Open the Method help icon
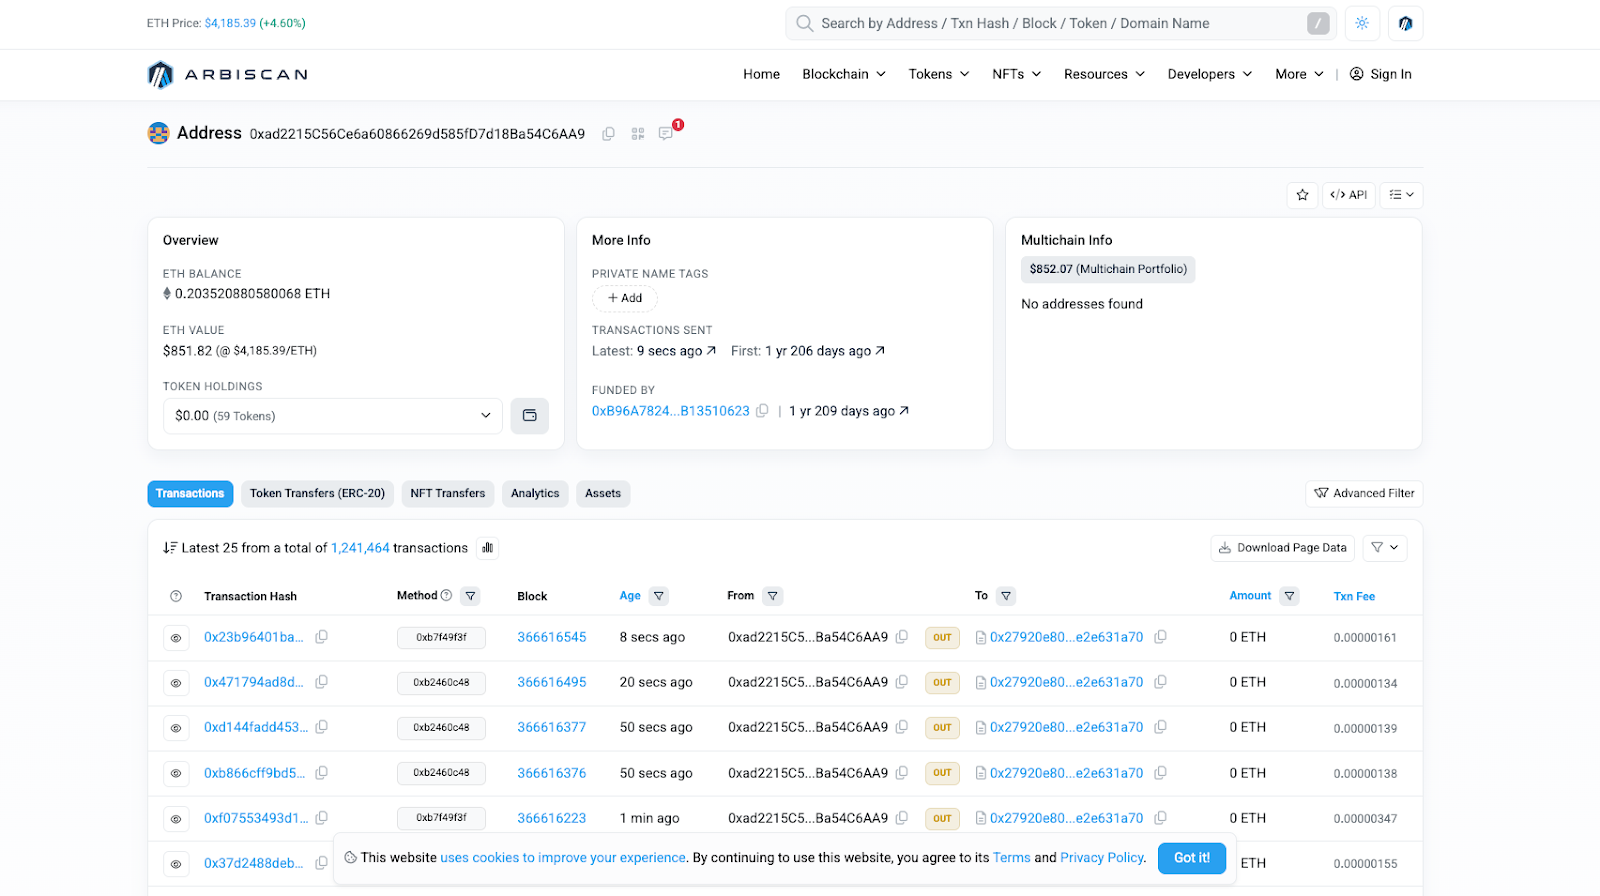The height and width of the screenshot is (896, 1600). tap(446, 596)
